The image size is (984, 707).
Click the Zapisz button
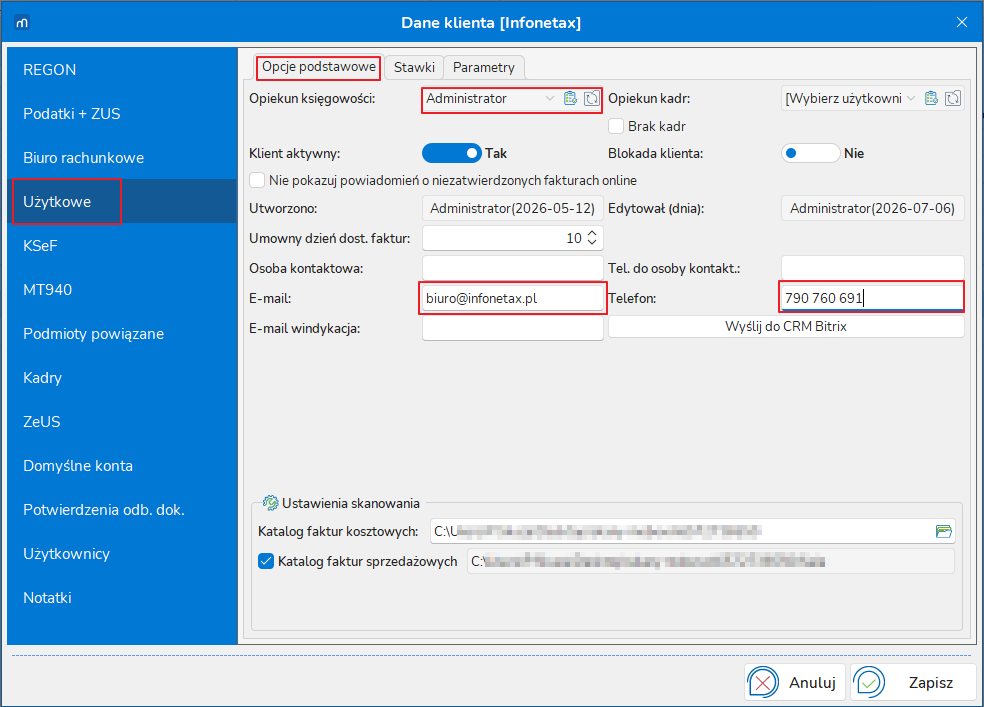[913, 682]
